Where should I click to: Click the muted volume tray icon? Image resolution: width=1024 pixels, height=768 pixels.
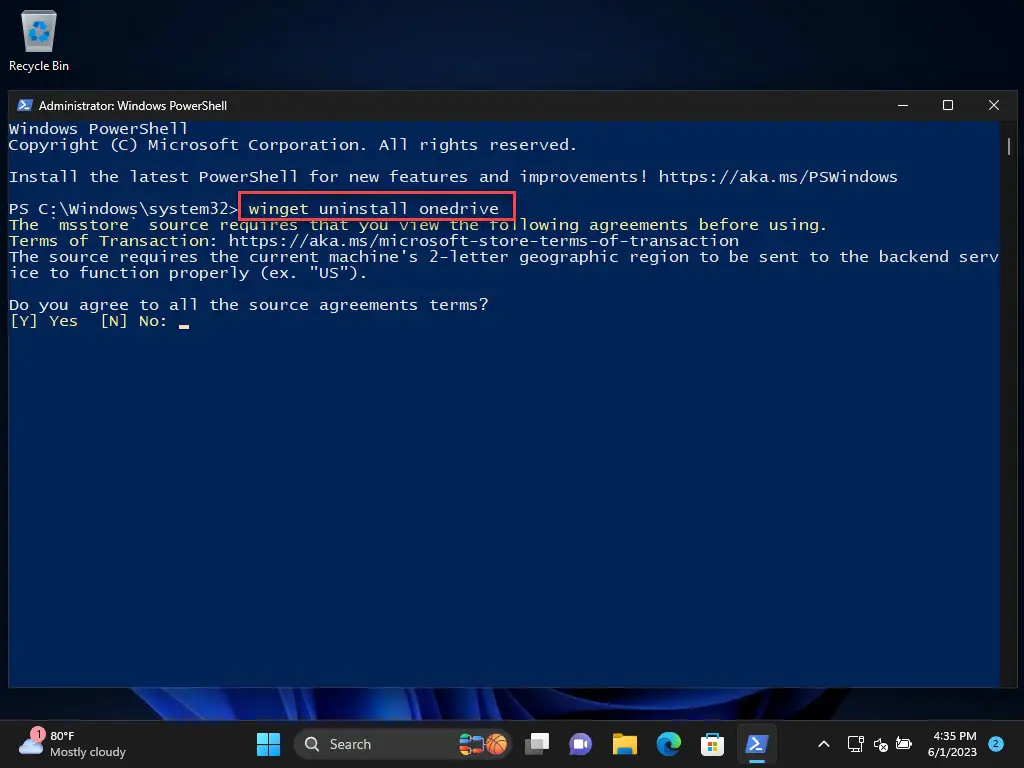point(880,744)
